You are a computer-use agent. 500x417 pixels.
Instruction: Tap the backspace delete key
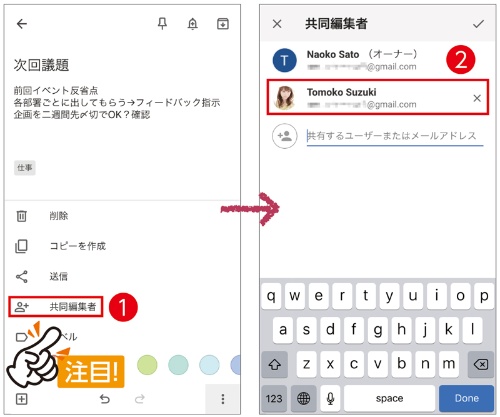(481, 364)
